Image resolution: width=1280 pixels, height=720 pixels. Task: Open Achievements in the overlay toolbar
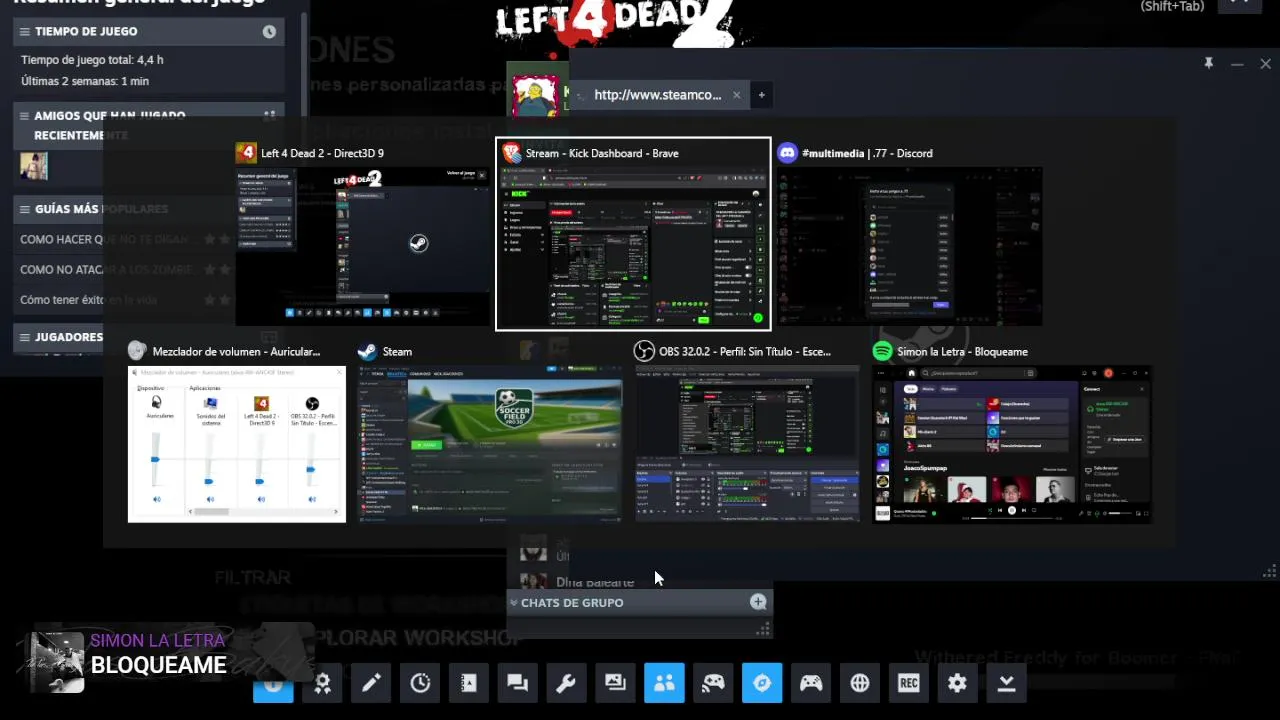tap(322, 683)
